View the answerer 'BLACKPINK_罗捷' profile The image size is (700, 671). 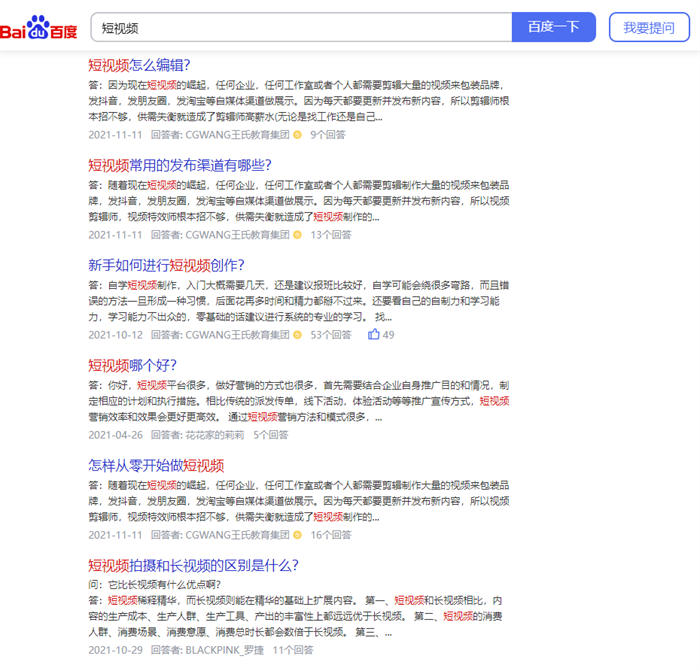click(x=224, y=650)
